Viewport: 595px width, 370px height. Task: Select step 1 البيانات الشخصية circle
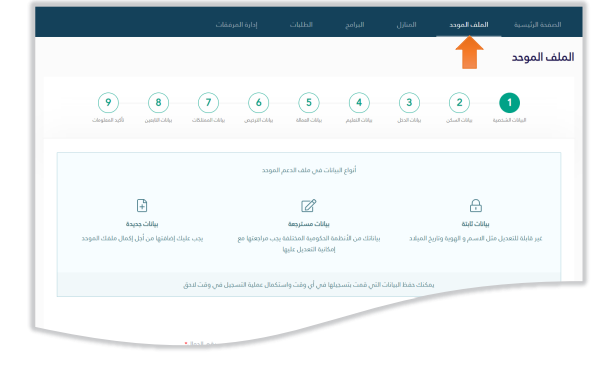coord(509,102)
